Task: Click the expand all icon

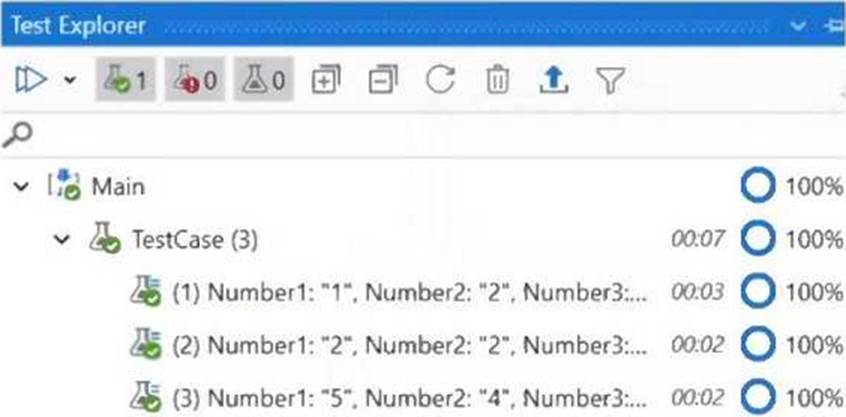Action: point(326,80)
